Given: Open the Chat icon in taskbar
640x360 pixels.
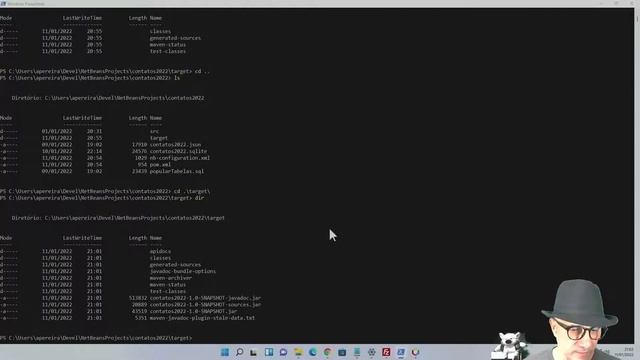Looking at the screenshot, I should (283, 352).
